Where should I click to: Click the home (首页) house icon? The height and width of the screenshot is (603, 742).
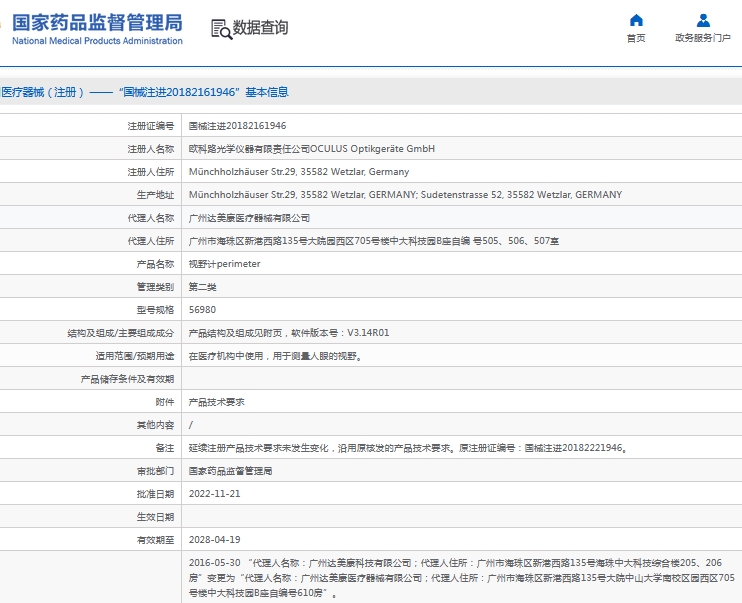636,20
